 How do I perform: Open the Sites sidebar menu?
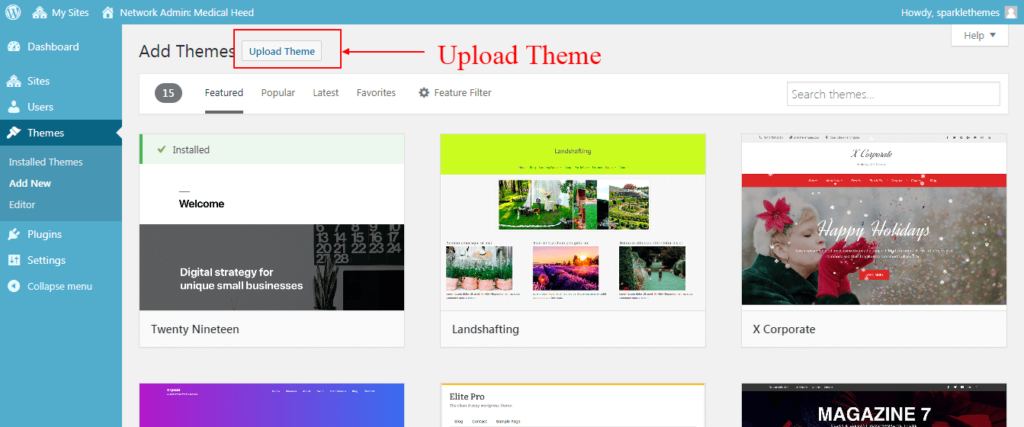(38, 81)
